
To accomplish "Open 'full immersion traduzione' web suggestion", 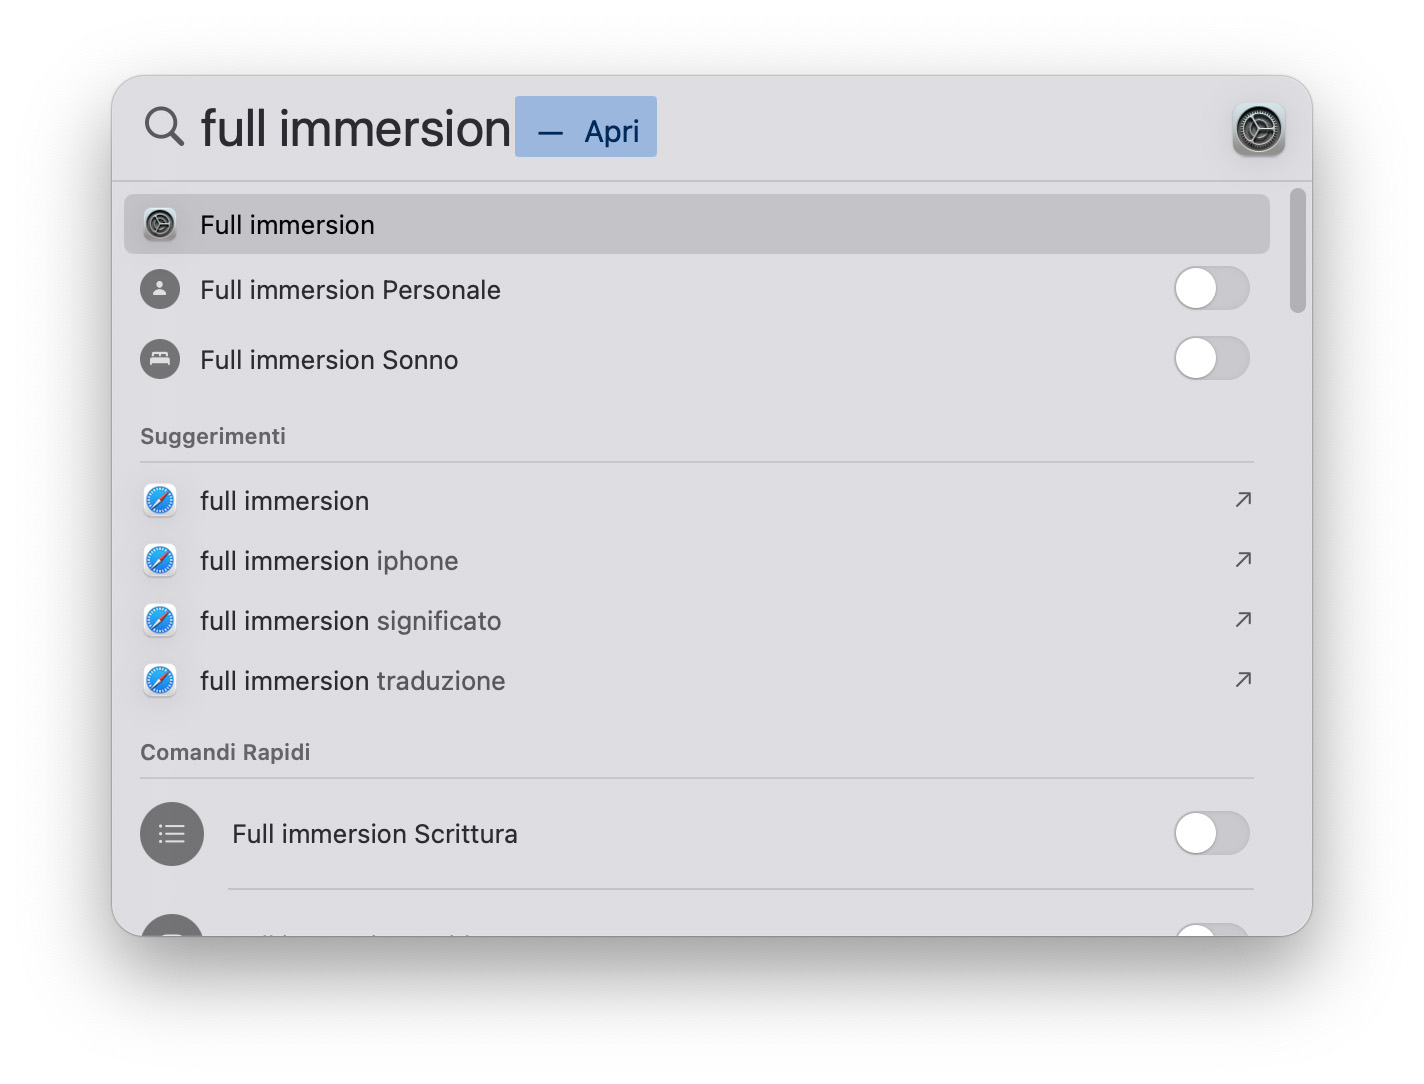I will pyautogui.click(x=352, y=681).
